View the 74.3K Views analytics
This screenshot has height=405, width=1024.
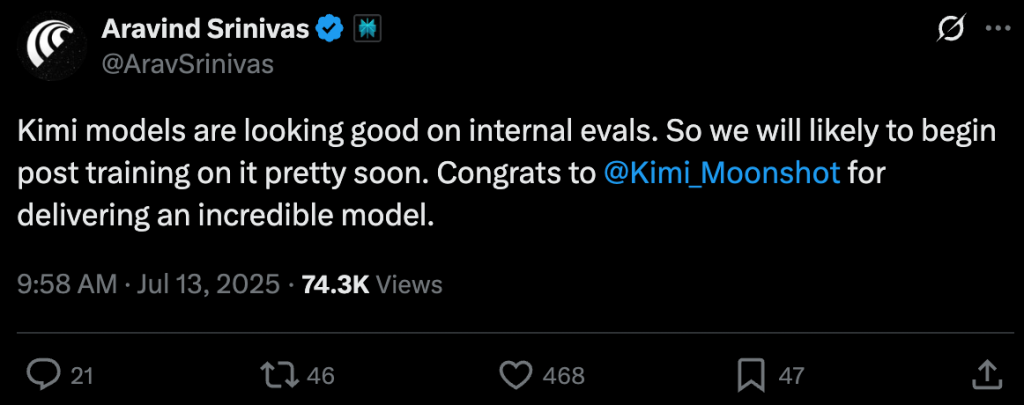tap(372, 285)
